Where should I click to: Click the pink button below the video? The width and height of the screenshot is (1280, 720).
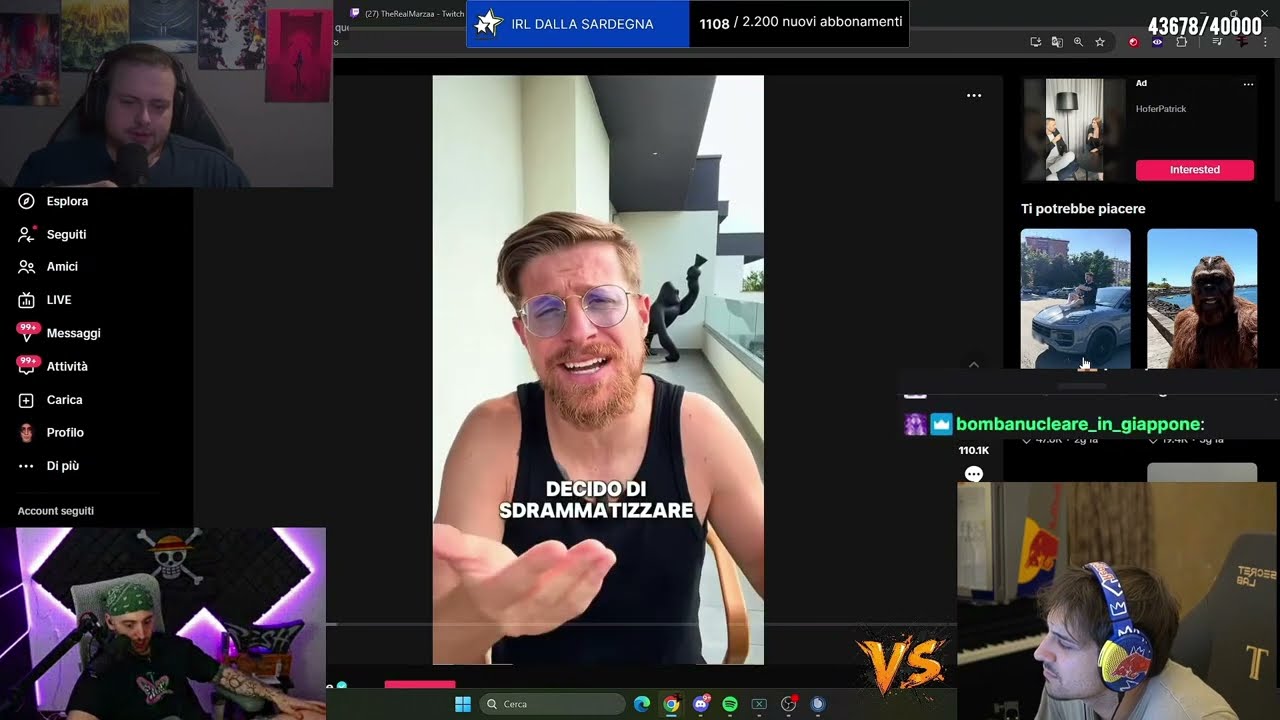(420, 685)
